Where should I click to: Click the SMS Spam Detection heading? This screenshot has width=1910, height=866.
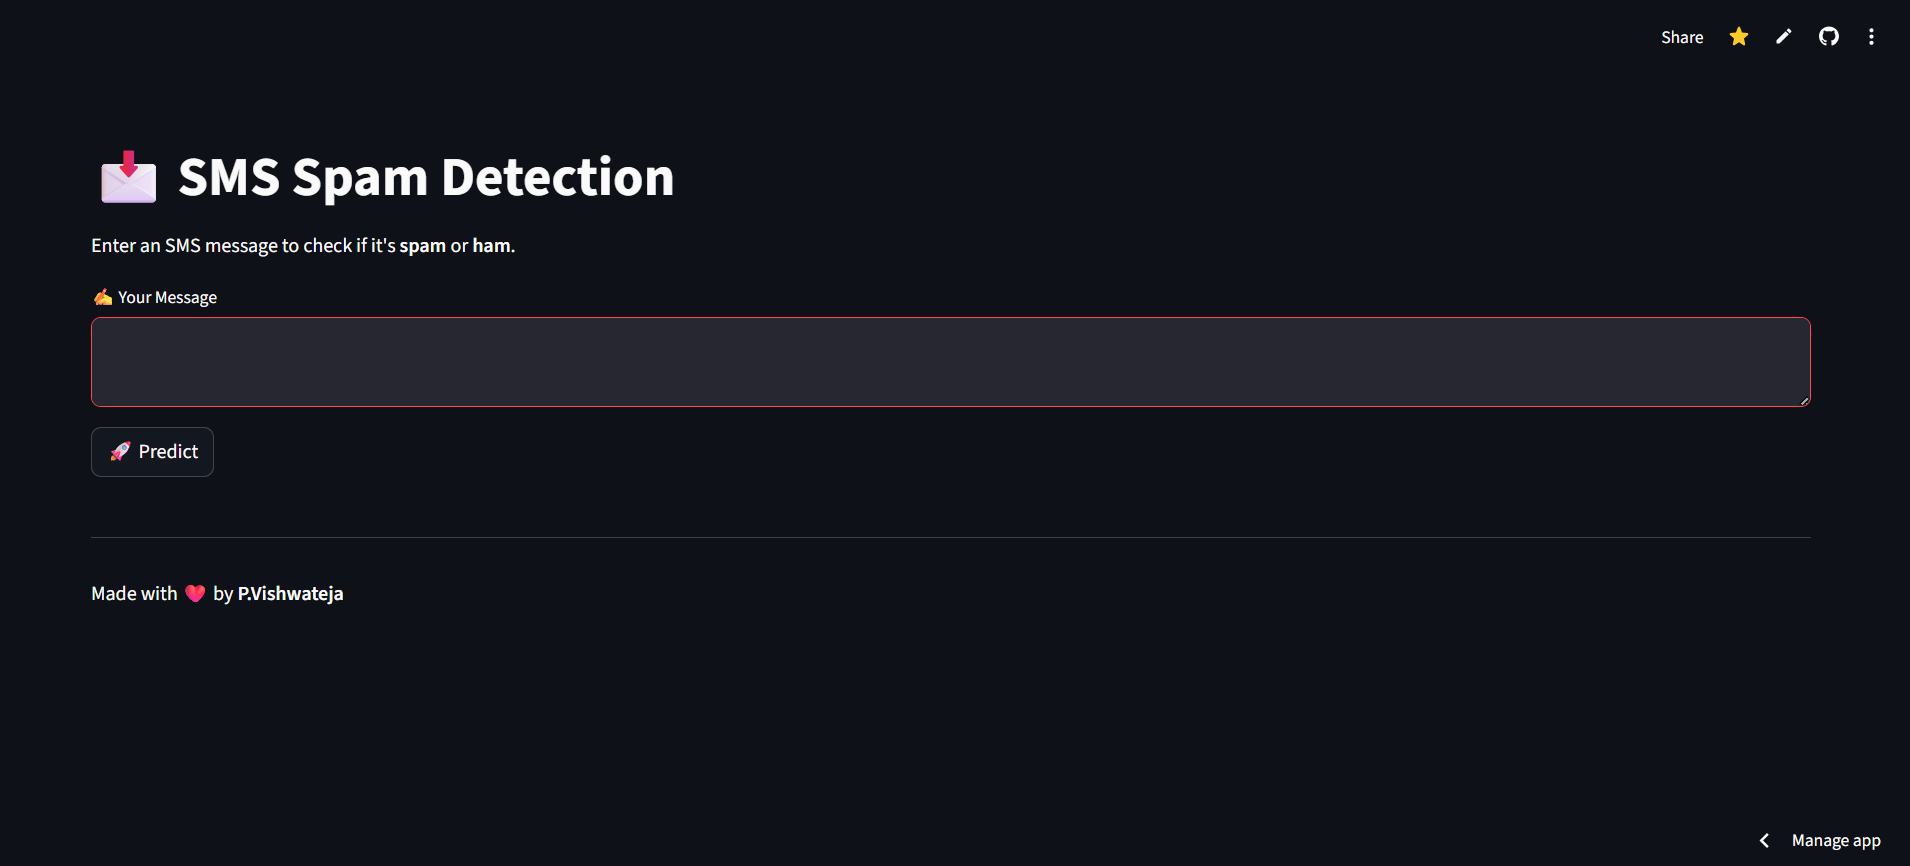click(426, 177)
